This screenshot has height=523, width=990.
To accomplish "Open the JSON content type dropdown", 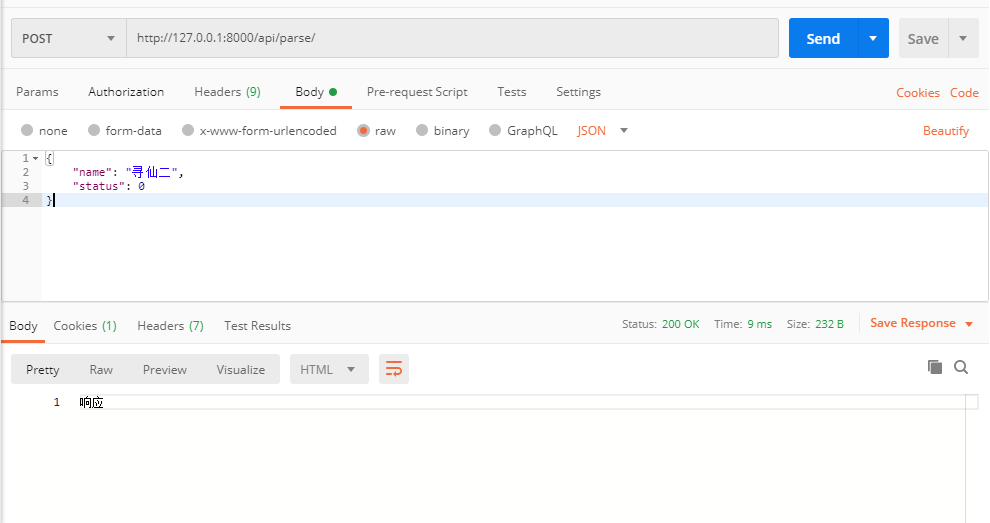I will click(x=602, y=131).
